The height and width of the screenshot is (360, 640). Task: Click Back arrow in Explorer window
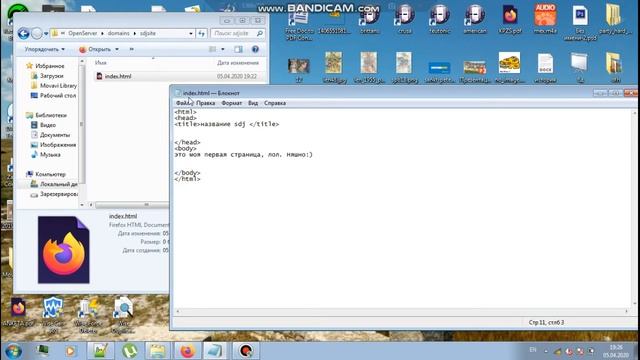click(x=23, y=33)
